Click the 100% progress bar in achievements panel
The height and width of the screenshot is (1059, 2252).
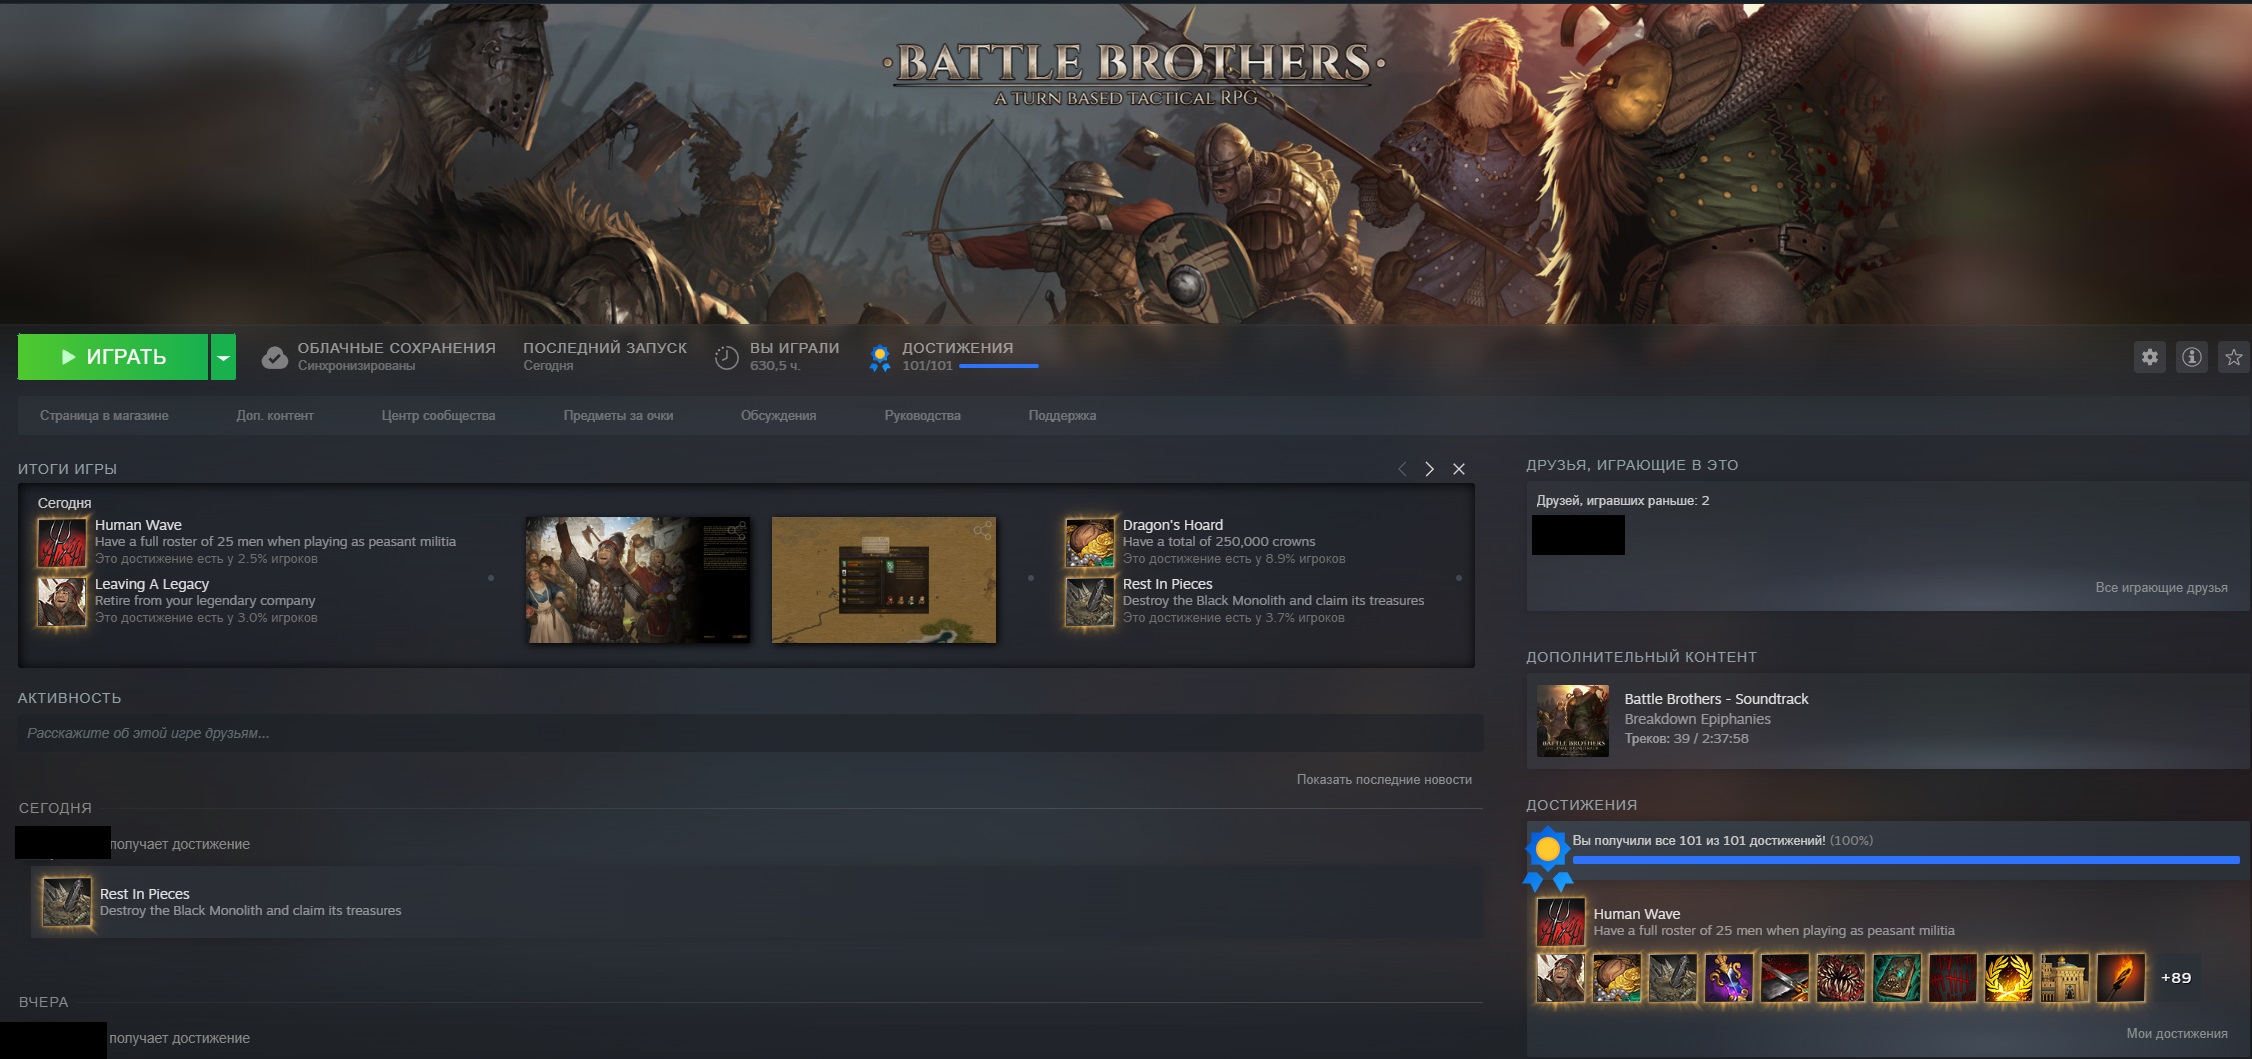point(1906,860)
